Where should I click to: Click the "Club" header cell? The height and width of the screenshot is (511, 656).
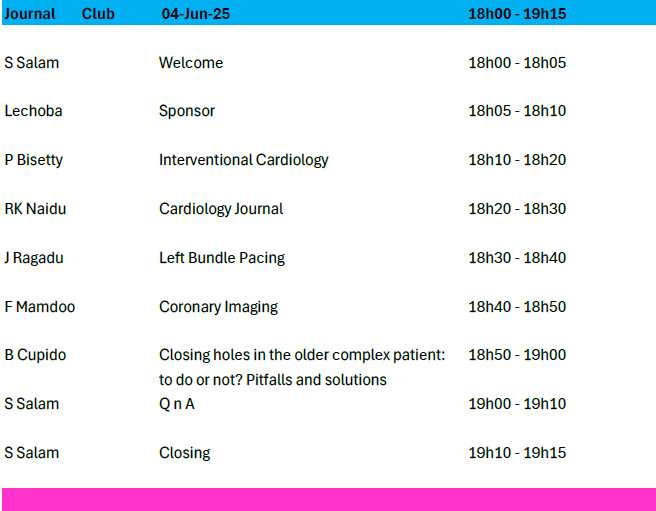[x=98, y=14]
